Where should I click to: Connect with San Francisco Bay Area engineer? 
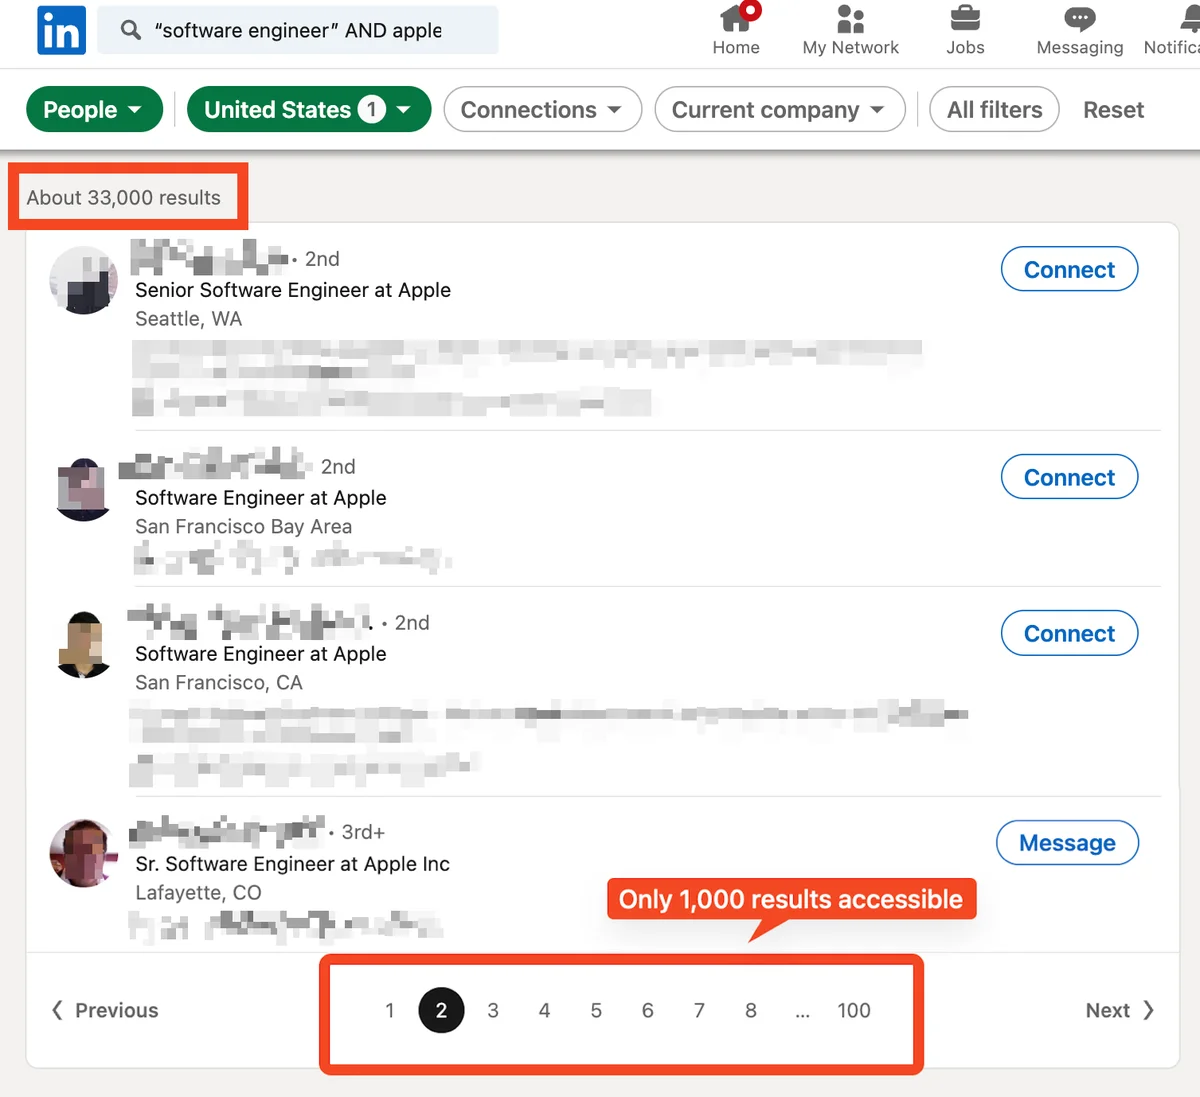(1069, 477)
